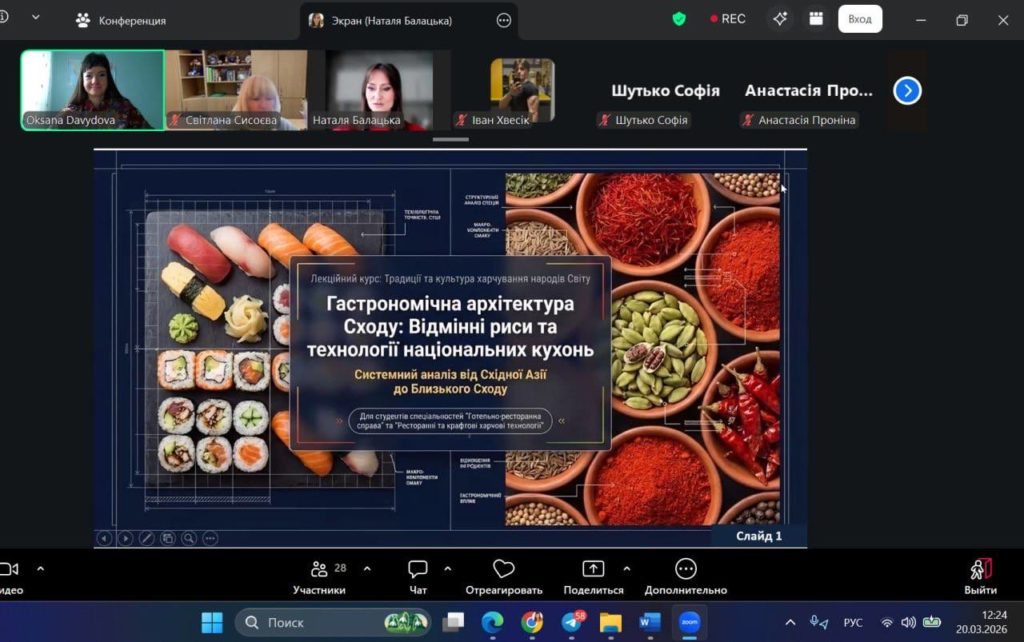1024x642 pixels.
Task: Click the green encryption shield icon
Action: point(679,19)
